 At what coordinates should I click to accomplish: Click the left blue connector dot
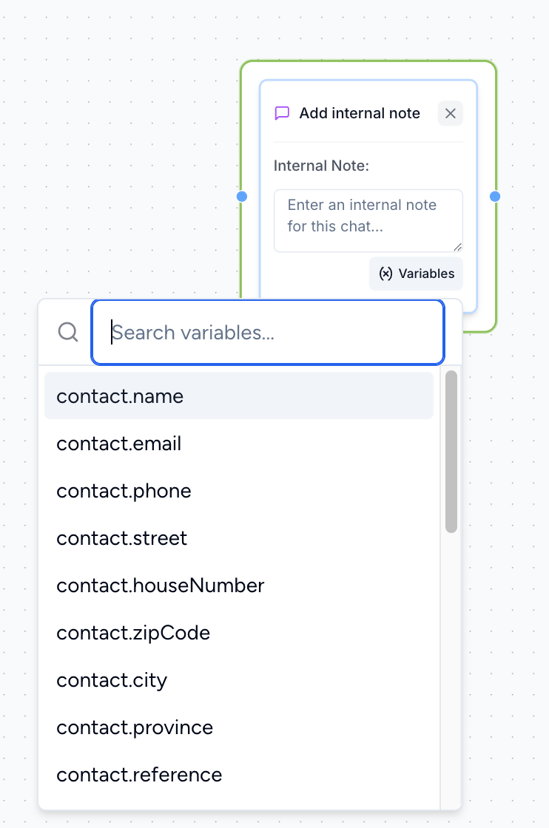click(x=242, y=196)
